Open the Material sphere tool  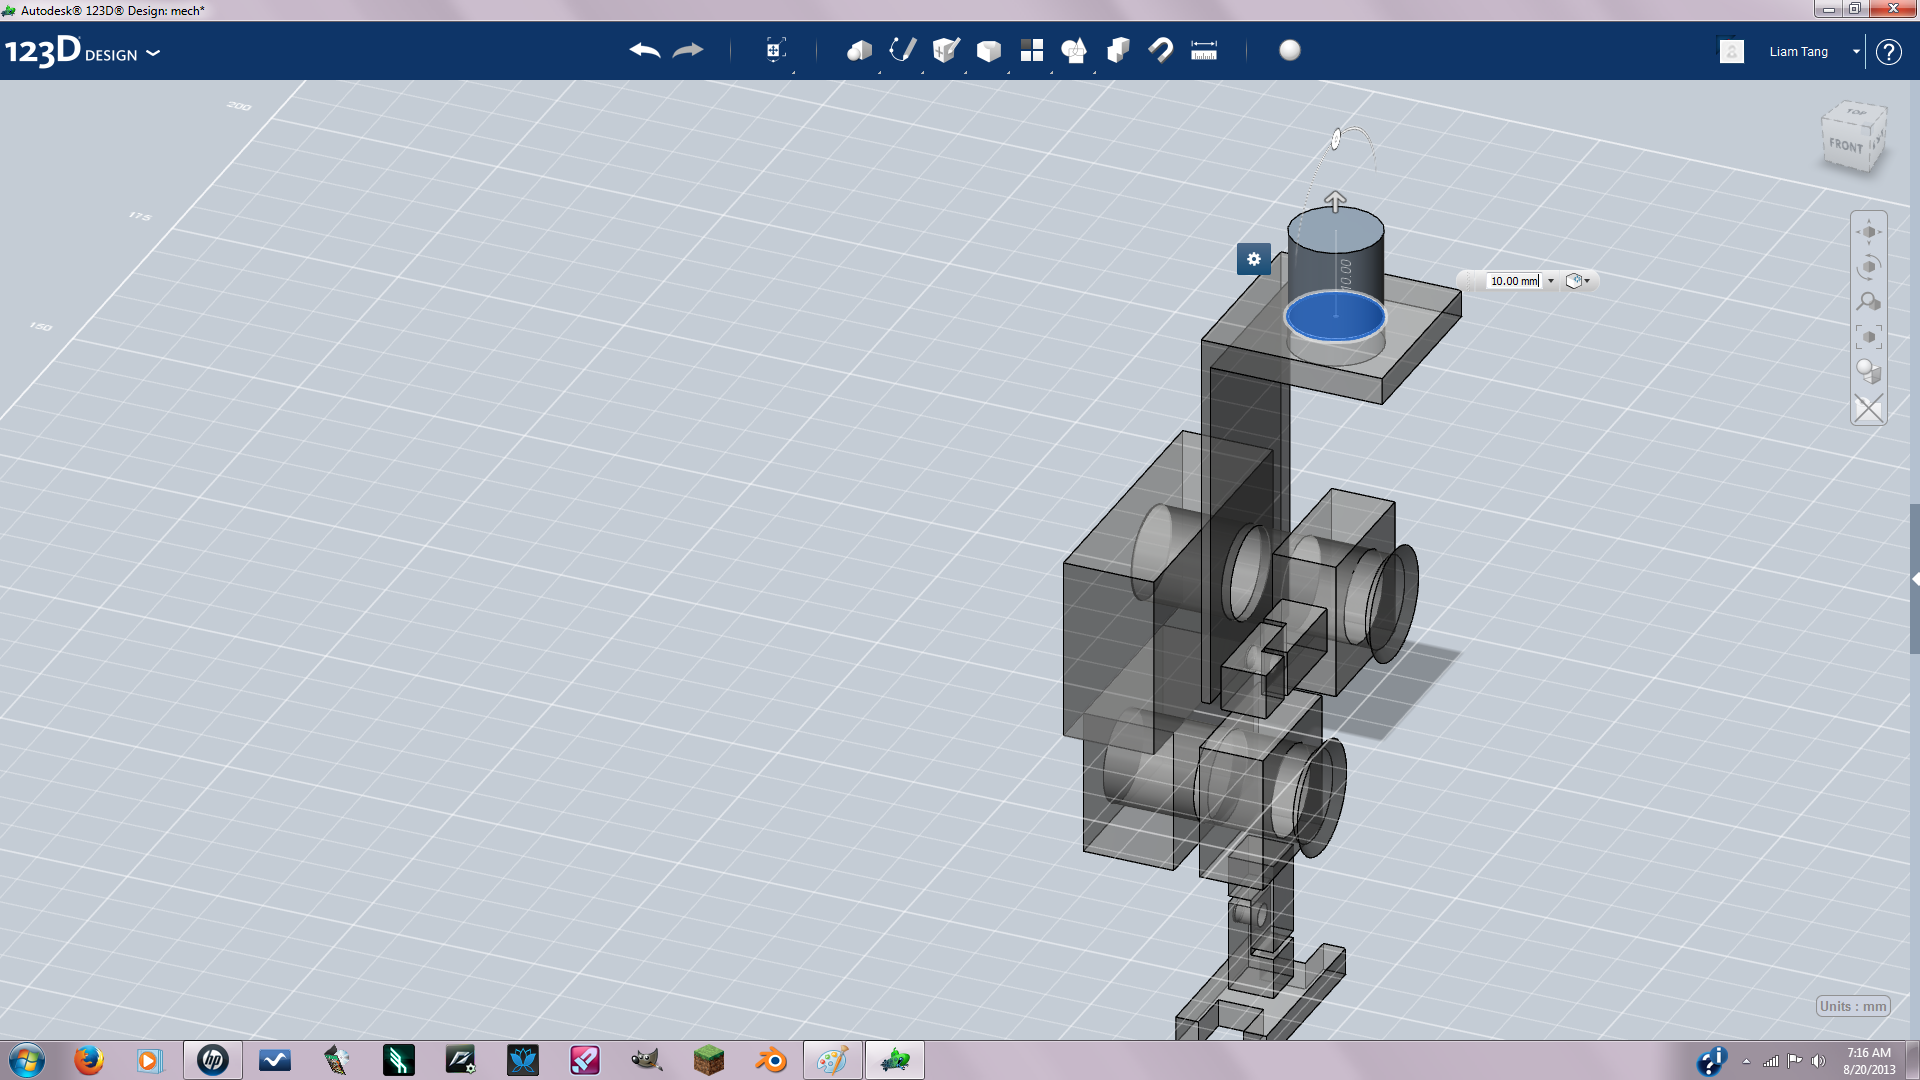(1290, 50)
